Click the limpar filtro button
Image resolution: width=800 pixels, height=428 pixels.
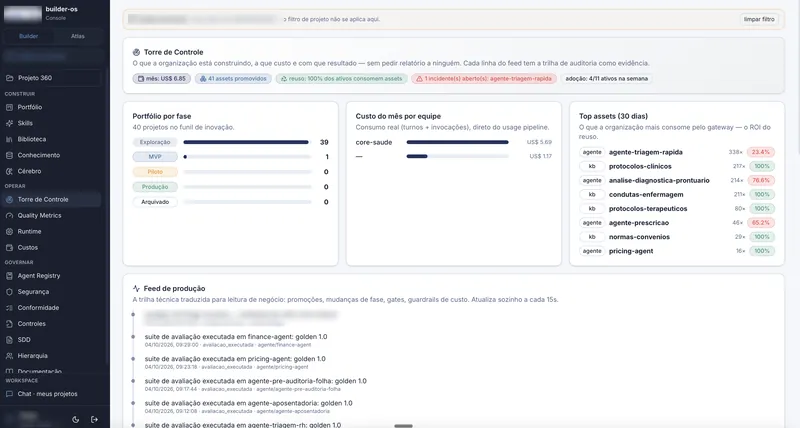[759, 19]
